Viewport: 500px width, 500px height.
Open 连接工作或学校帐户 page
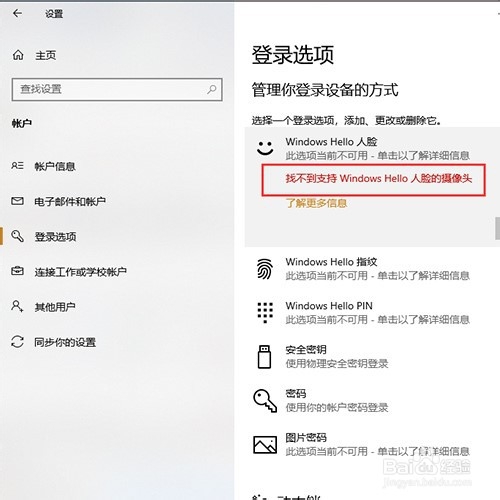(x=81, y=272)
